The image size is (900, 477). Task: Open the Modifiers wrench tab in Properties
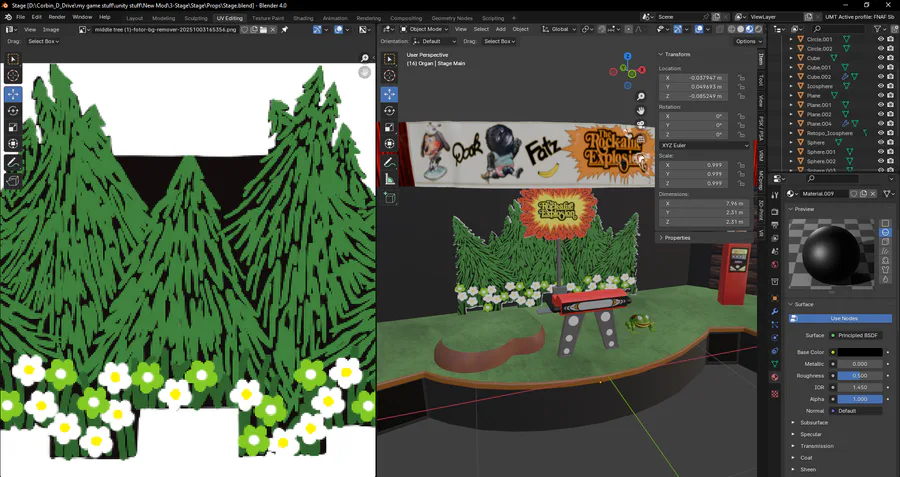775,312
